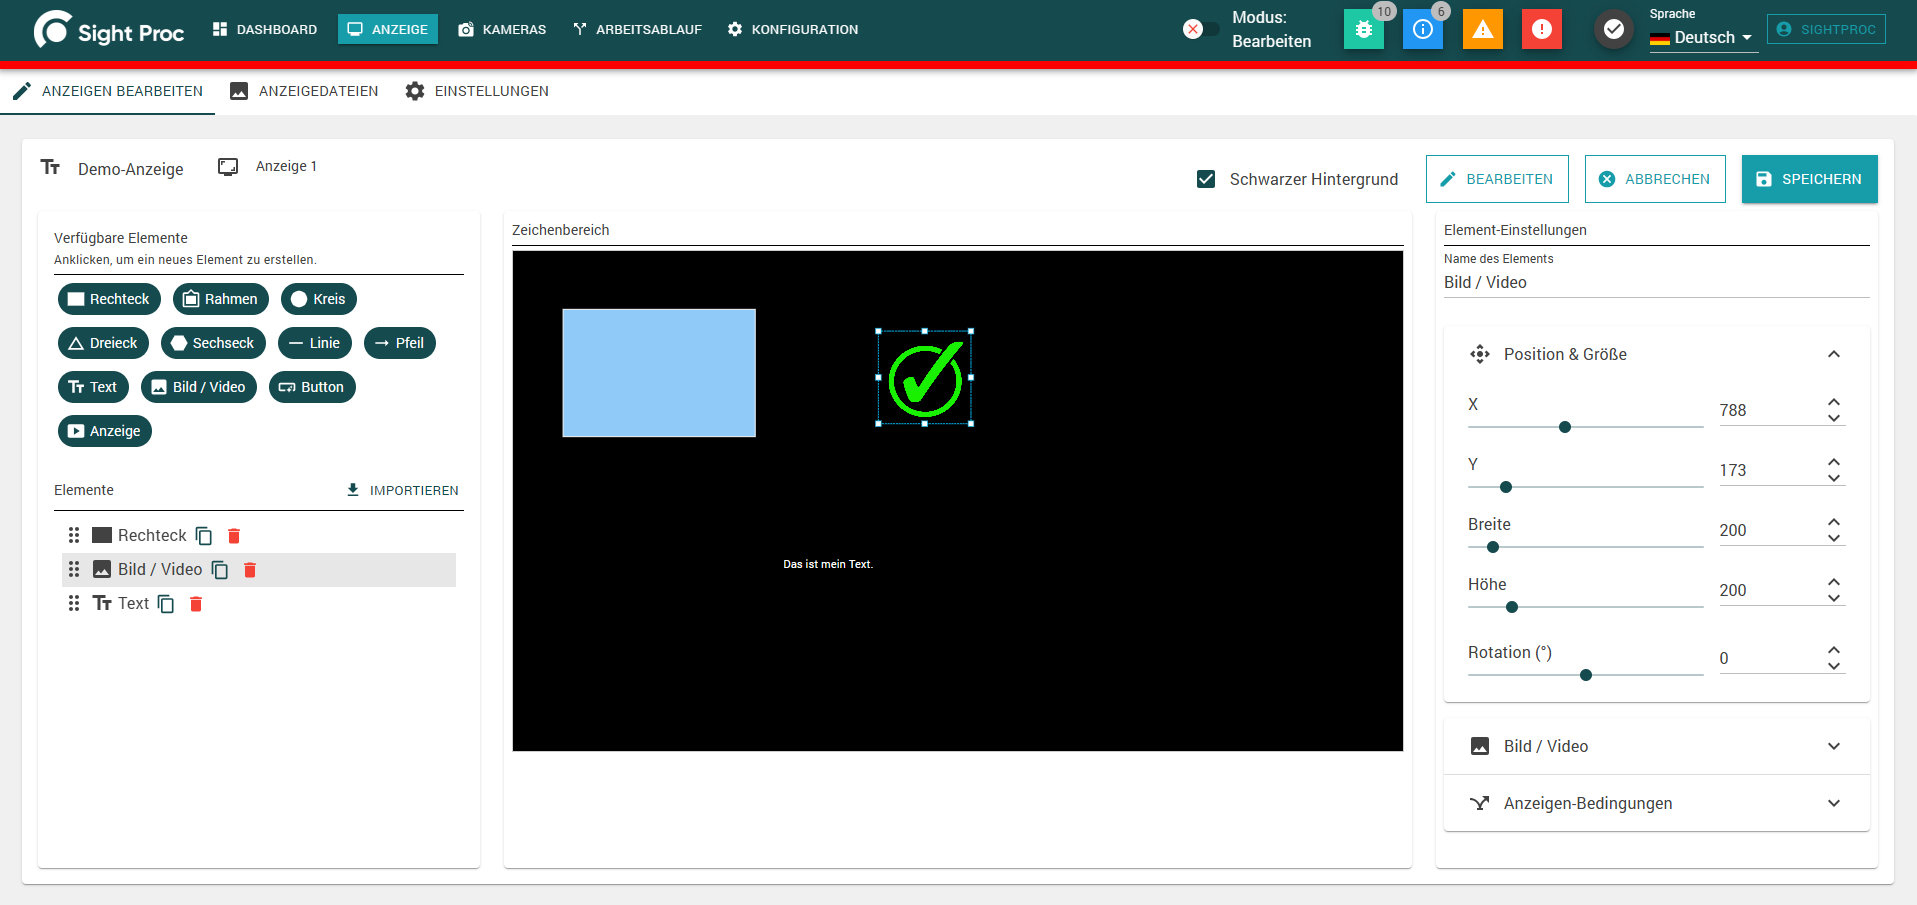Click the Name des Elements input field
Image resolution: width=1917 pixels, height=905 pixels.
pos(1657,283)
